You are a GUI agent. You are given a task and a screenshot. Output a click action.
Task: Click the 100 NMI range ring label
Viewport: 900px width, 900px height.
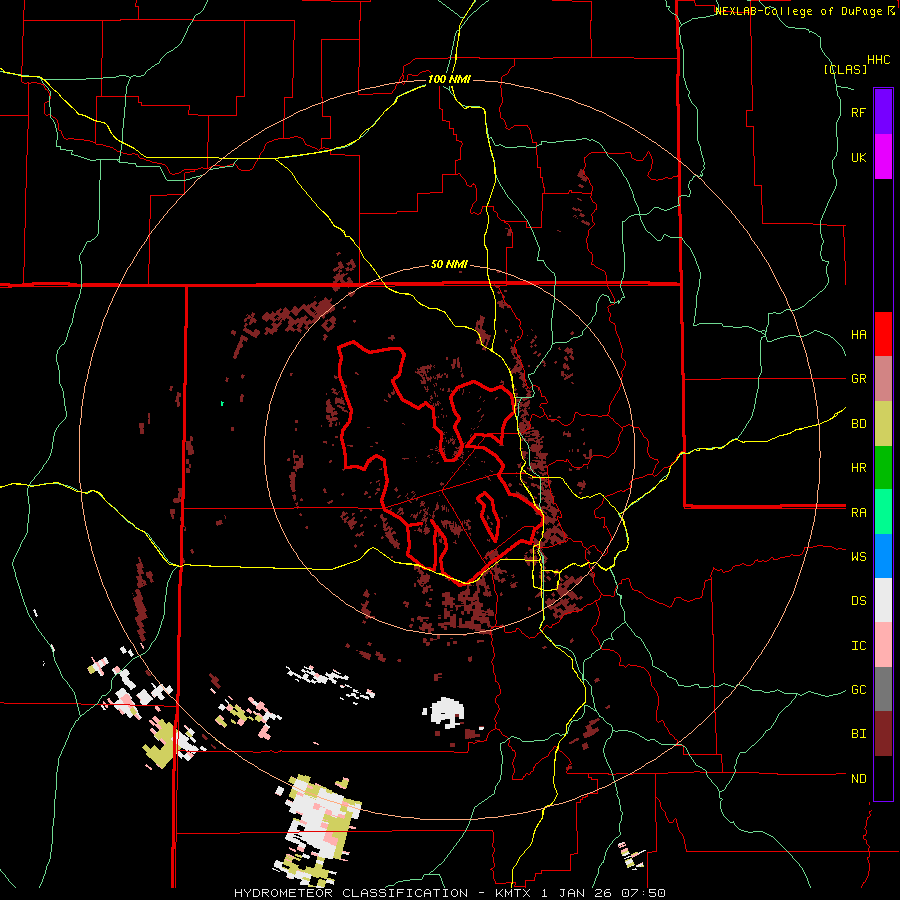point(449,79)
